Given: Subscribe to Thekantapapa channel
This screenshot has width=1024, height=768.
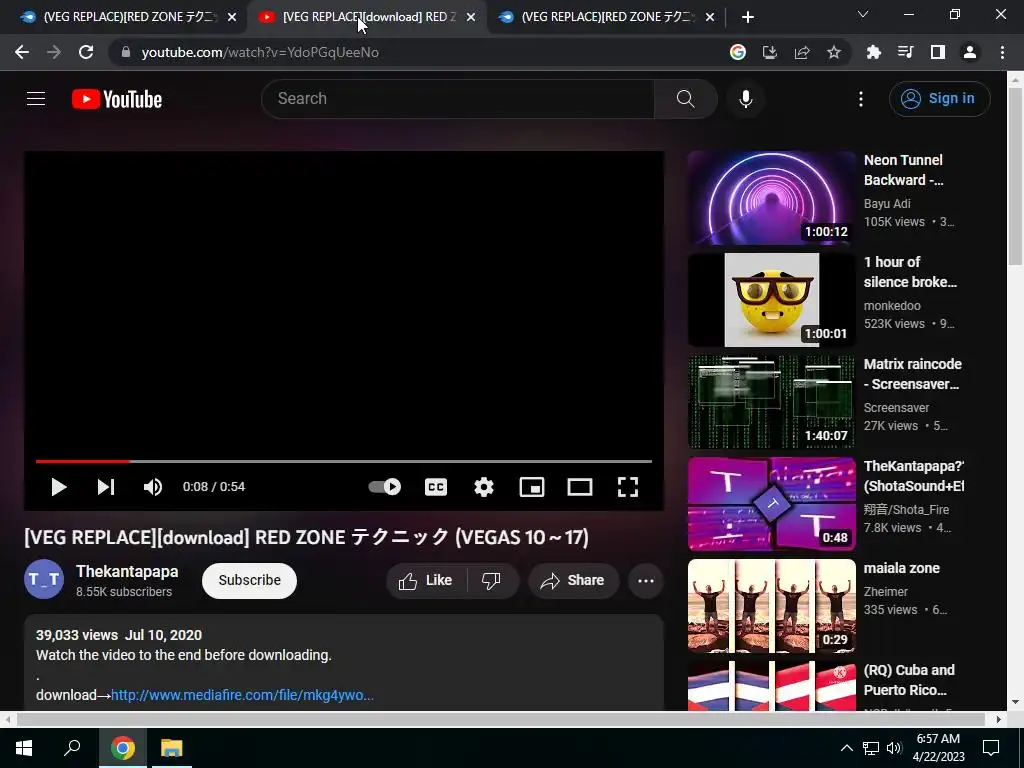Looking at the screenshot, I should click(x=249, y=581).
